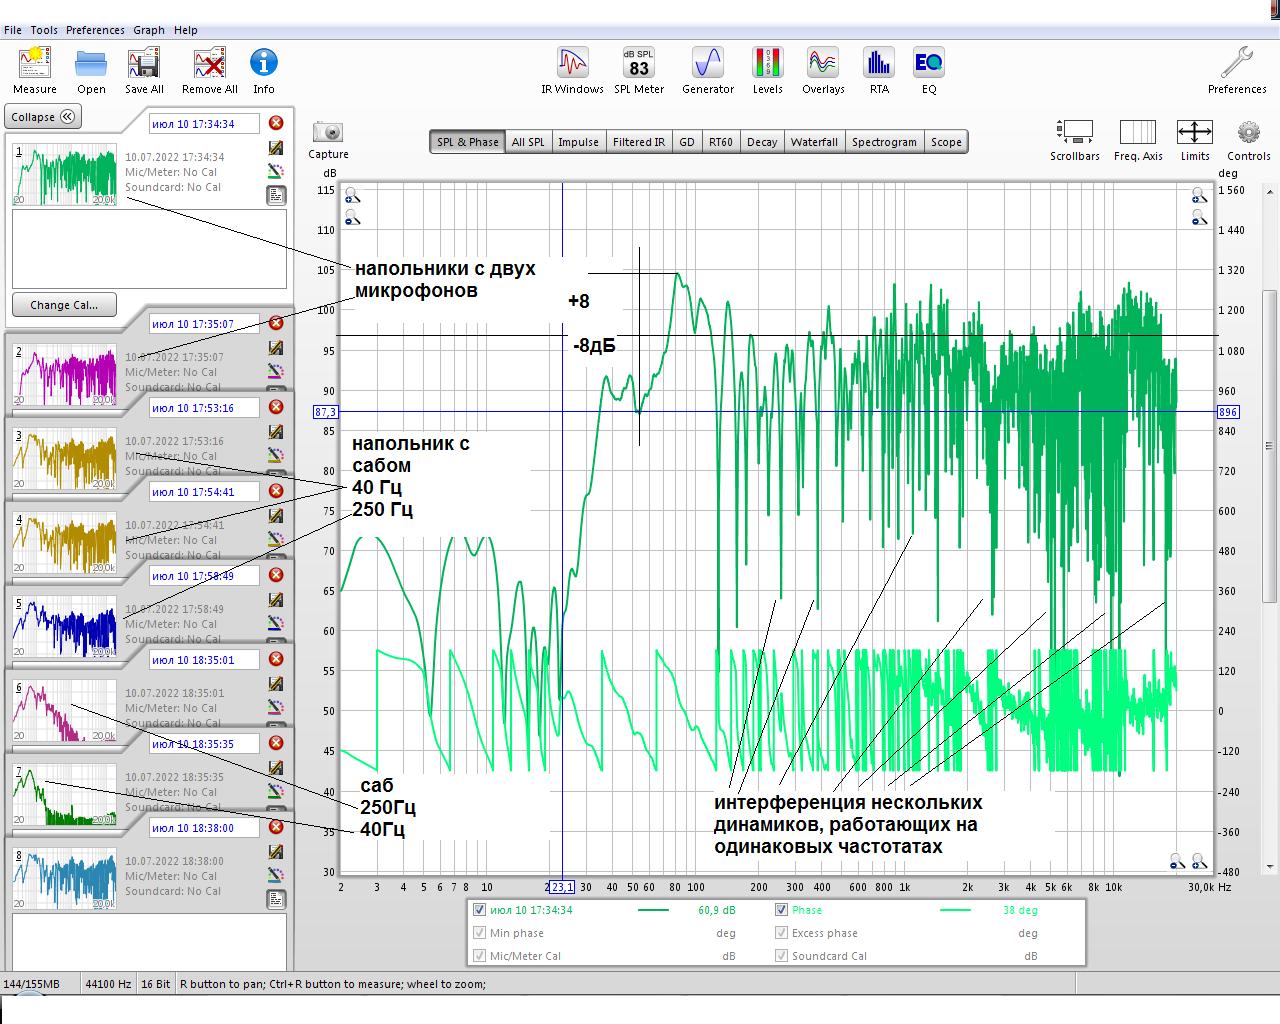Click the Capture camera icon
Screen dimensions: 1280x1024
(x=328, y=133)
